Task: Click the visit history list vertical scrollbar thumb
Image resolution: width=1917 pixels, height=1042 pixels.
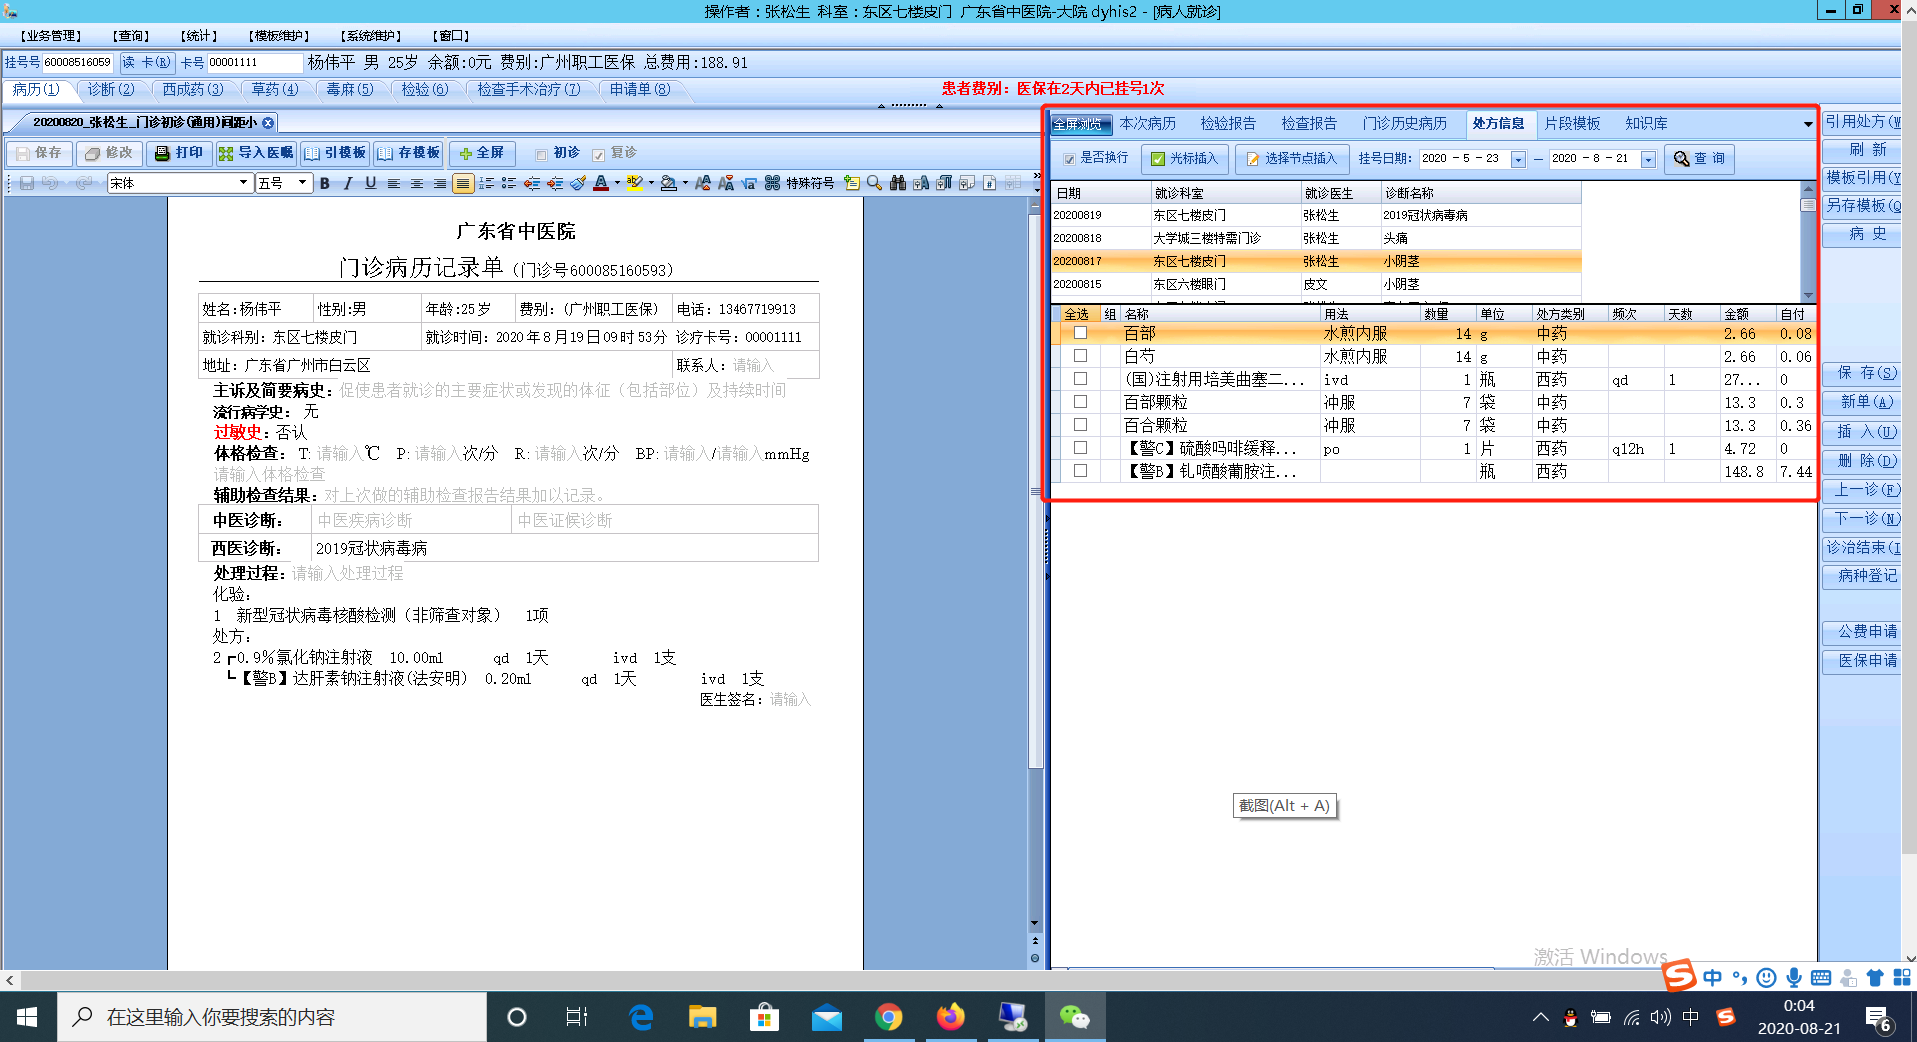Action: click(1807, 205)
